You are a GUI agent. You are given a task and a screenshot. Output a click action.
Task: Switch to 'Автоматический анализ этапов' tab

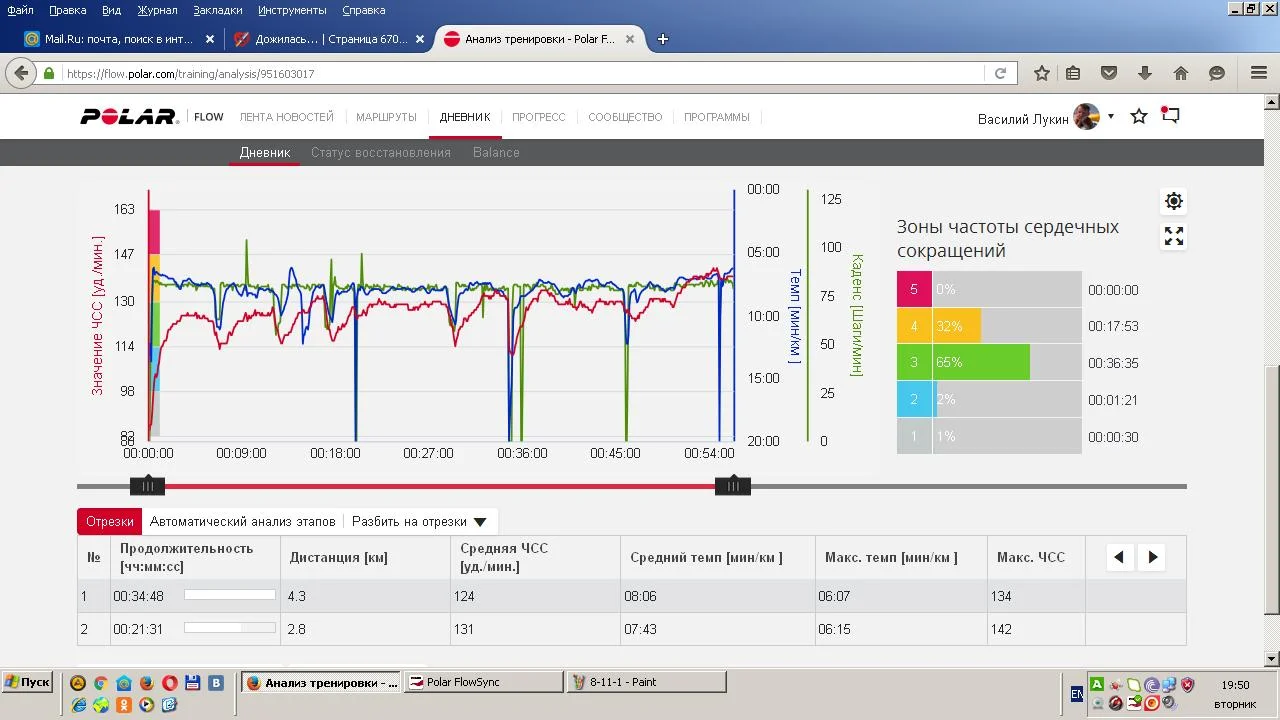pos(243,522)
